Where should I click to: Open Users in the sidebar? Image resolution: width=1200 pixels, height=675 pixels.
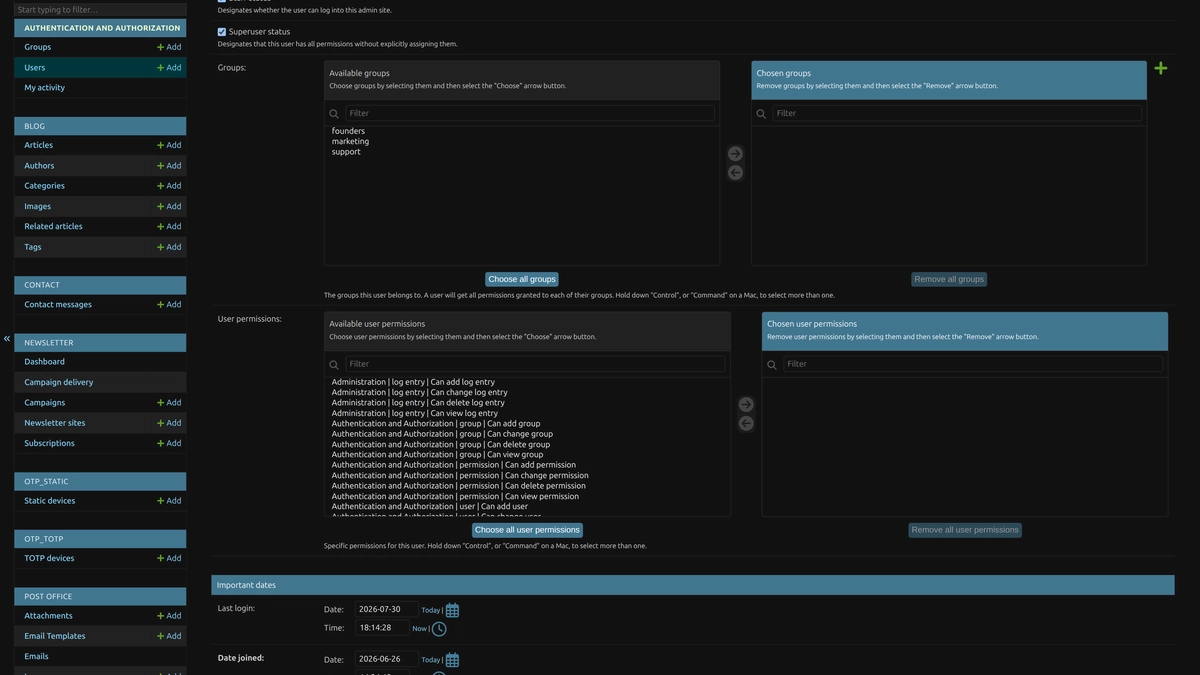tap(35, 68)
